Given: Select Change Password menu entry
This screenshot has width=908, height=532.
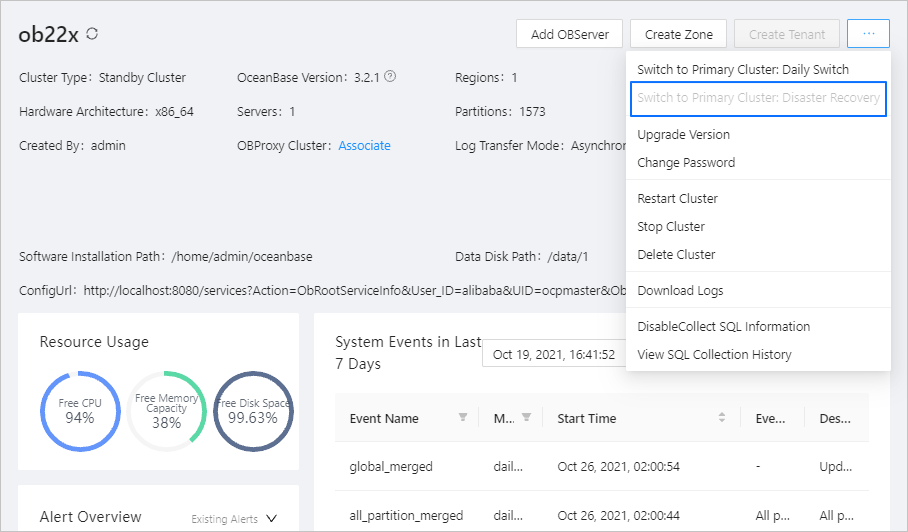Looking at the screenshot, I should [x=686, y=163].
